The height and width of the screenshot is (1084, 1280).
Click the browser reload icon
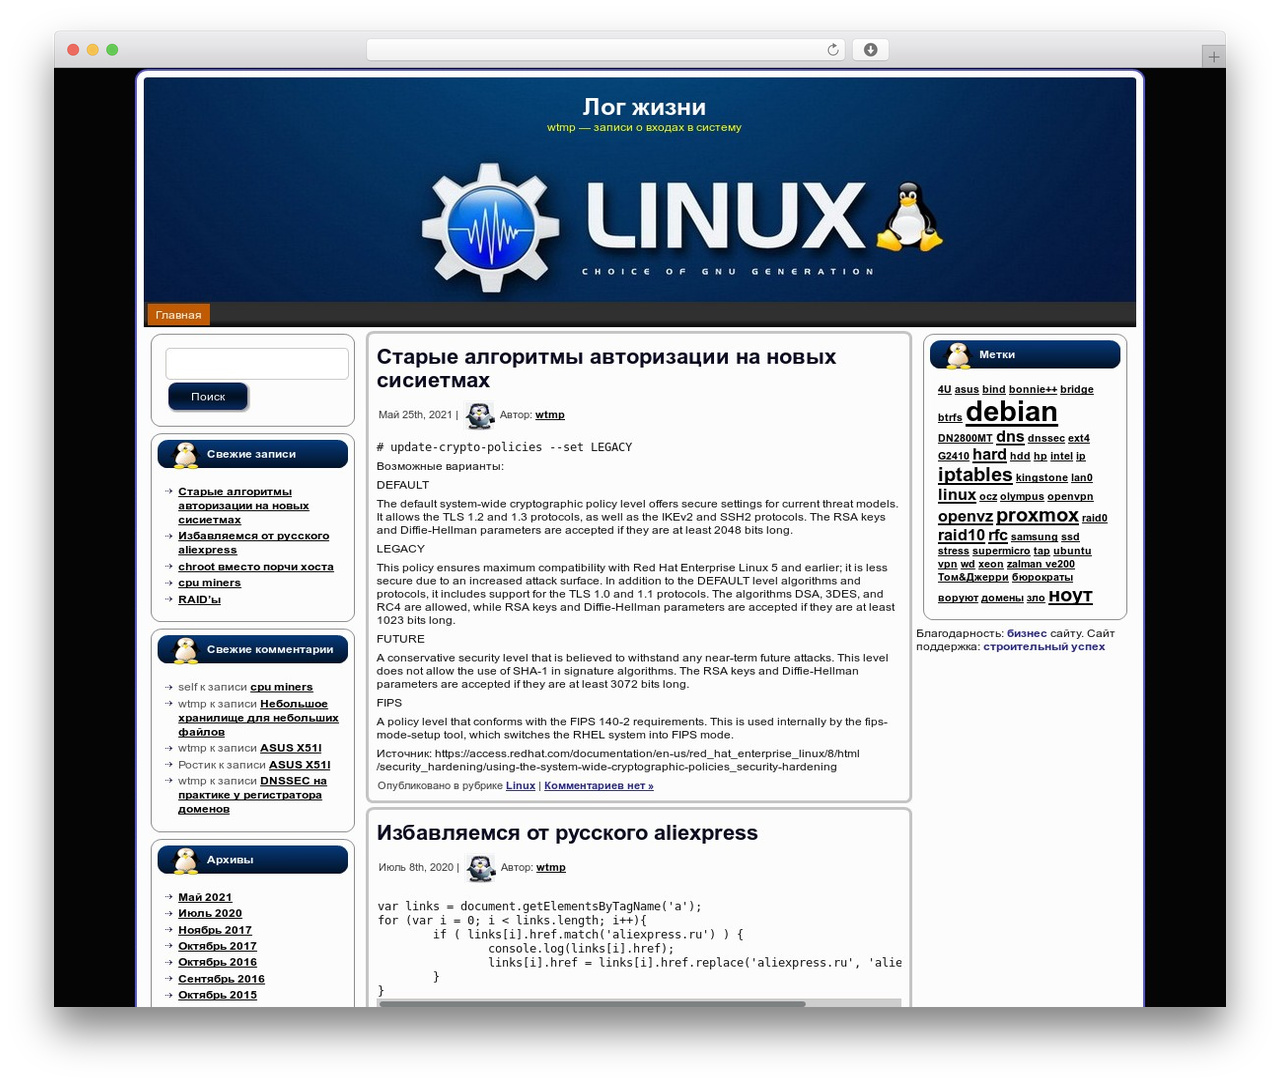832,50
